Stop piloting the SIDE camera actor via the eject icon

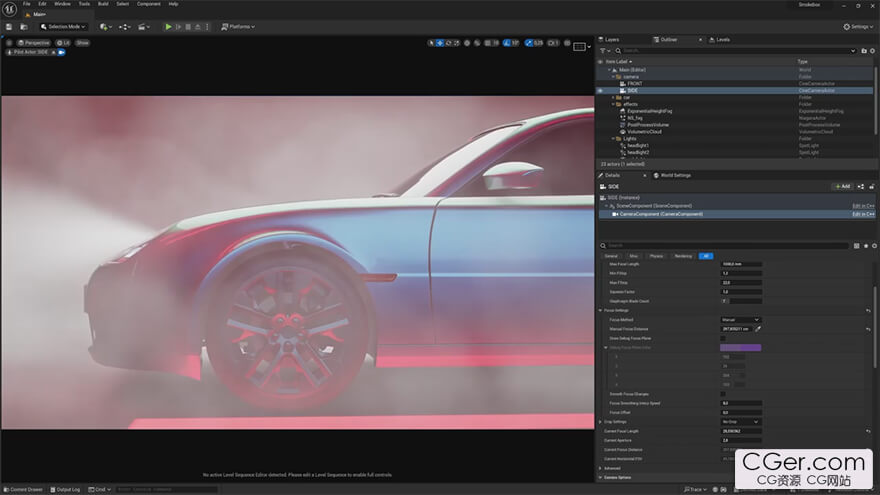pos(54,52)
